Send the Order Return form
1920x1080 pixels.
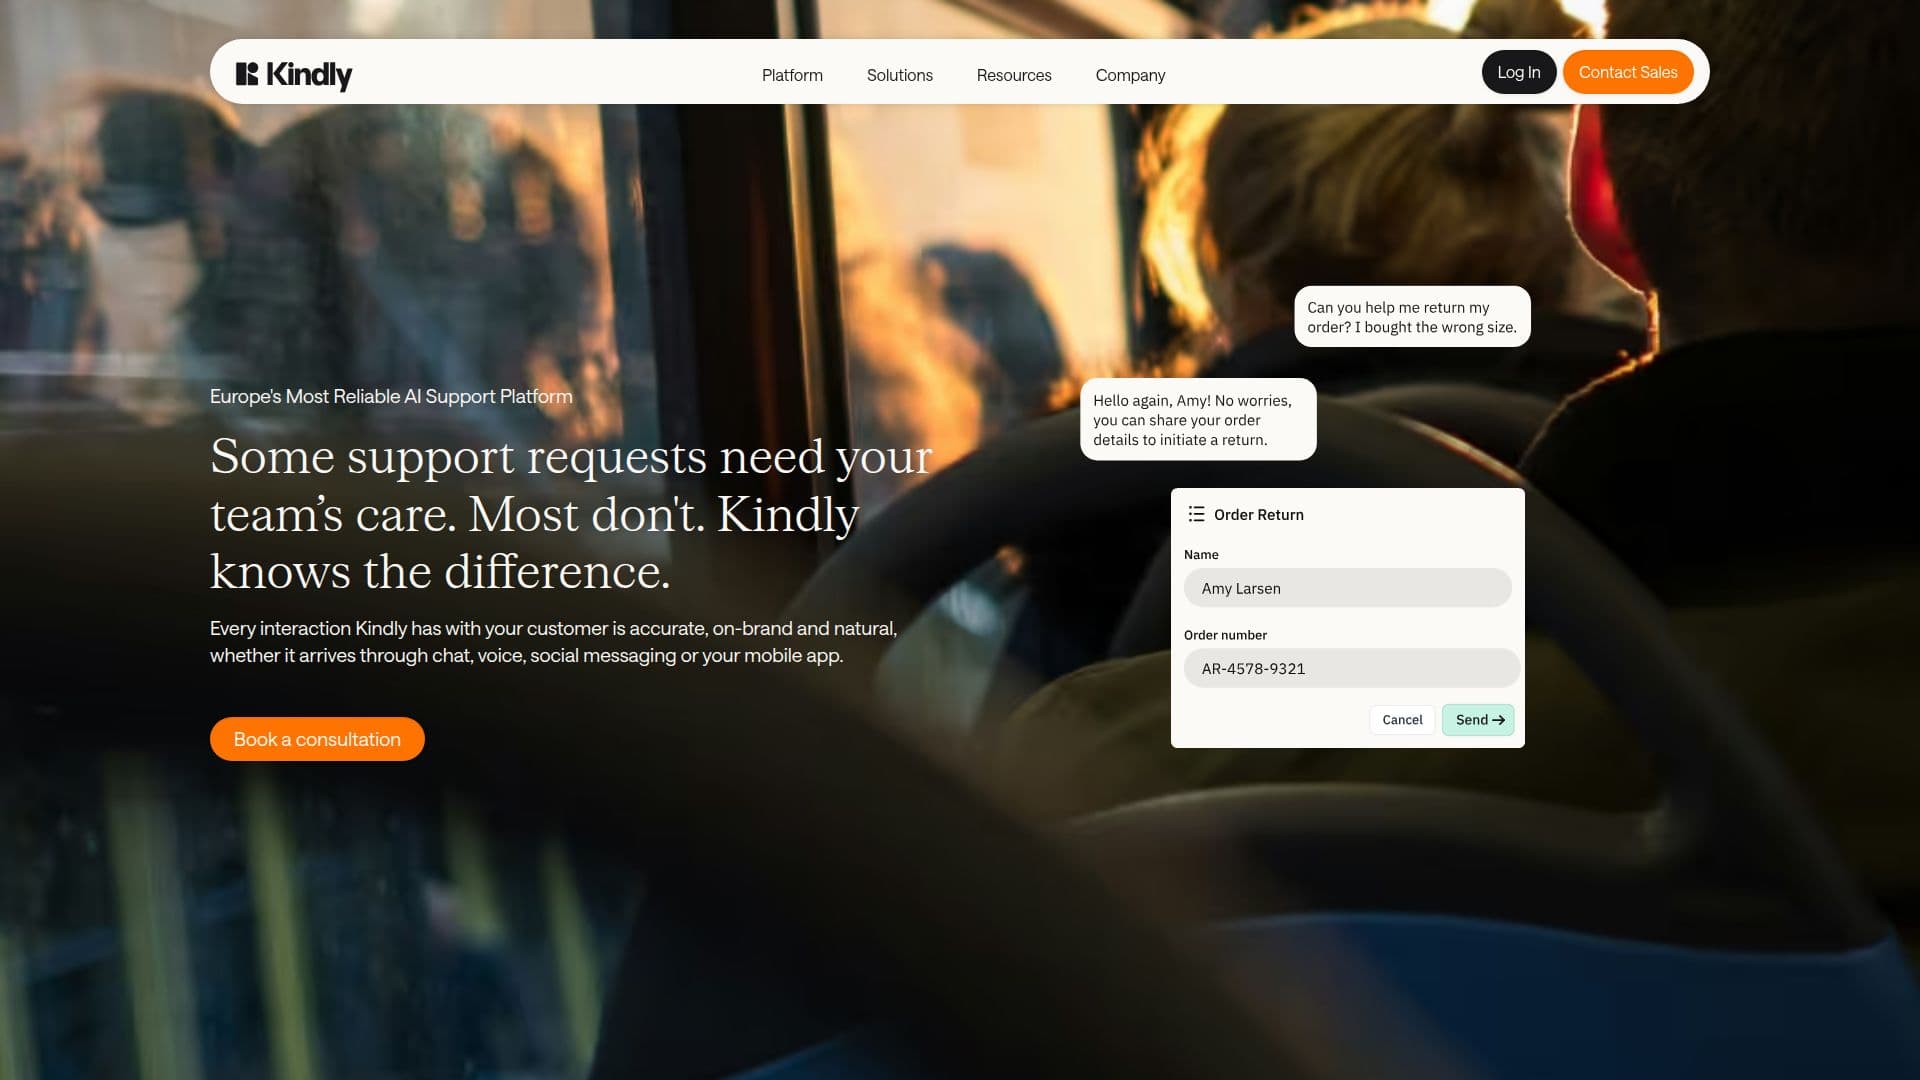tap(1478, 720)
